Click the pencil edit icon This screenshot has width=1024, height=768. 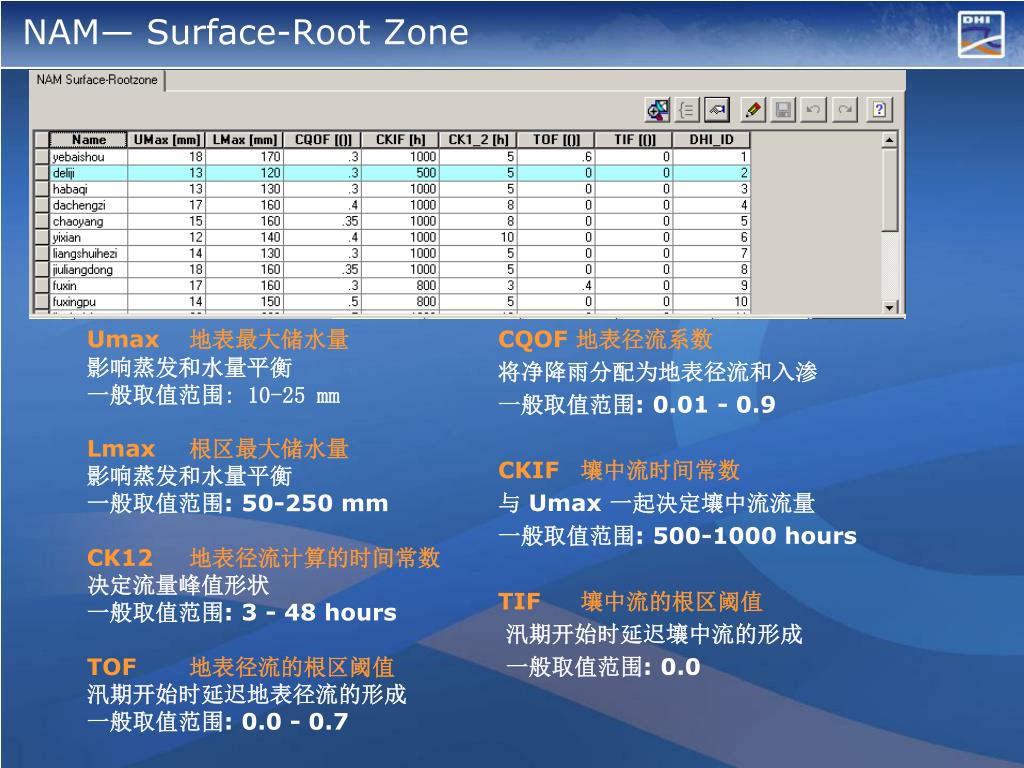pos(753,110)
